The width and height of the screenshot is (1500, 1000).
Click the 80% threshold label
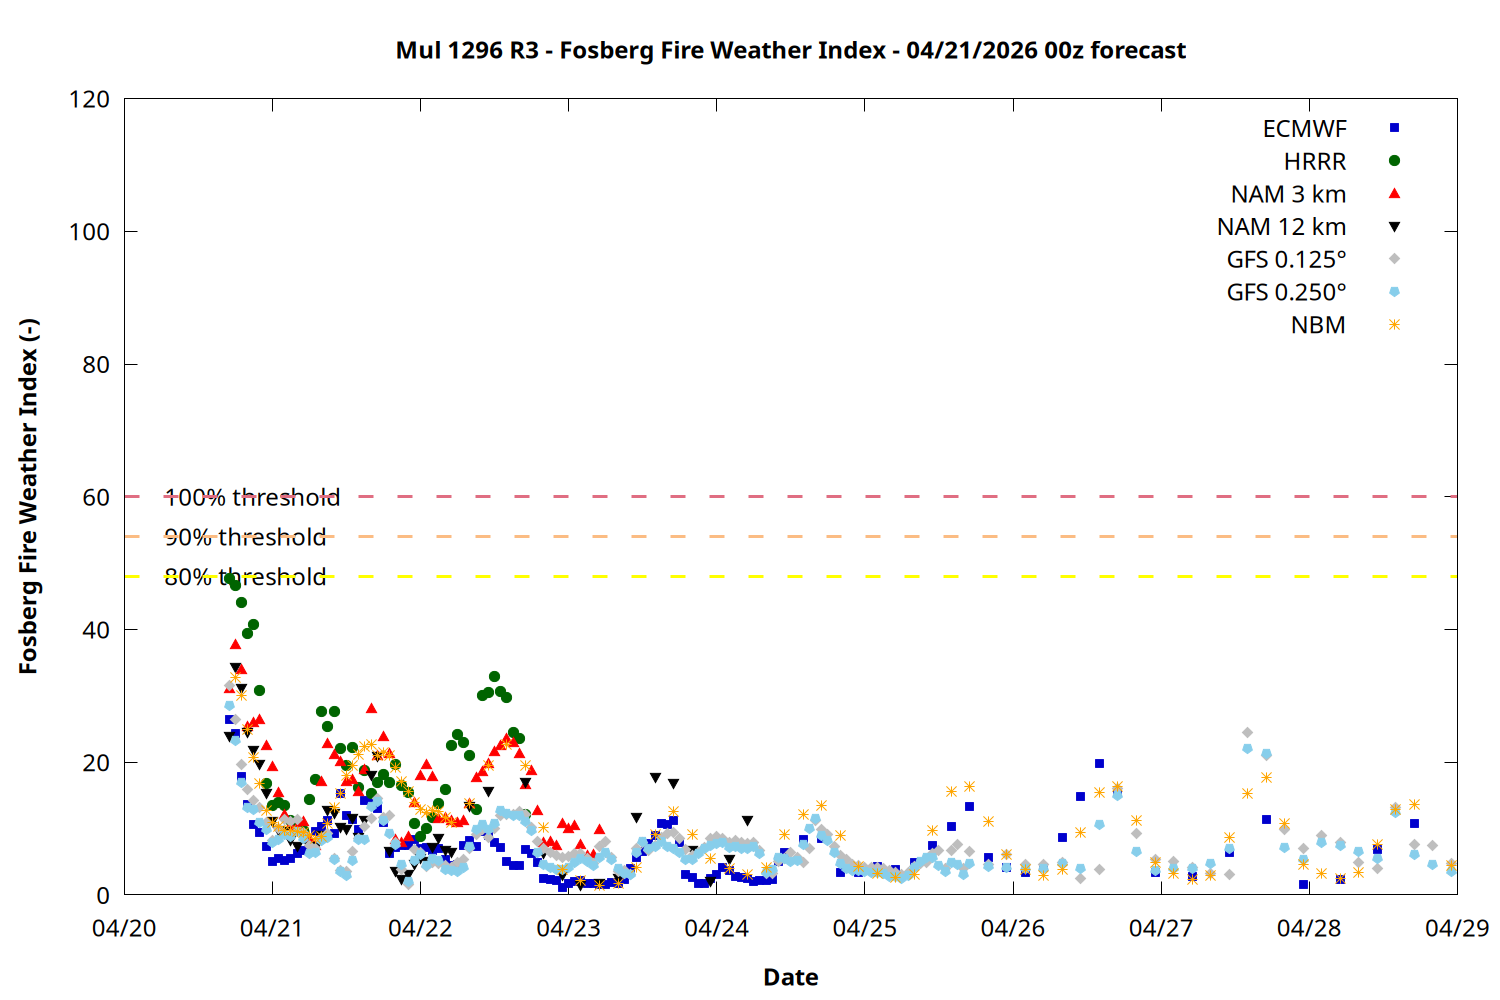click(245, 578)
